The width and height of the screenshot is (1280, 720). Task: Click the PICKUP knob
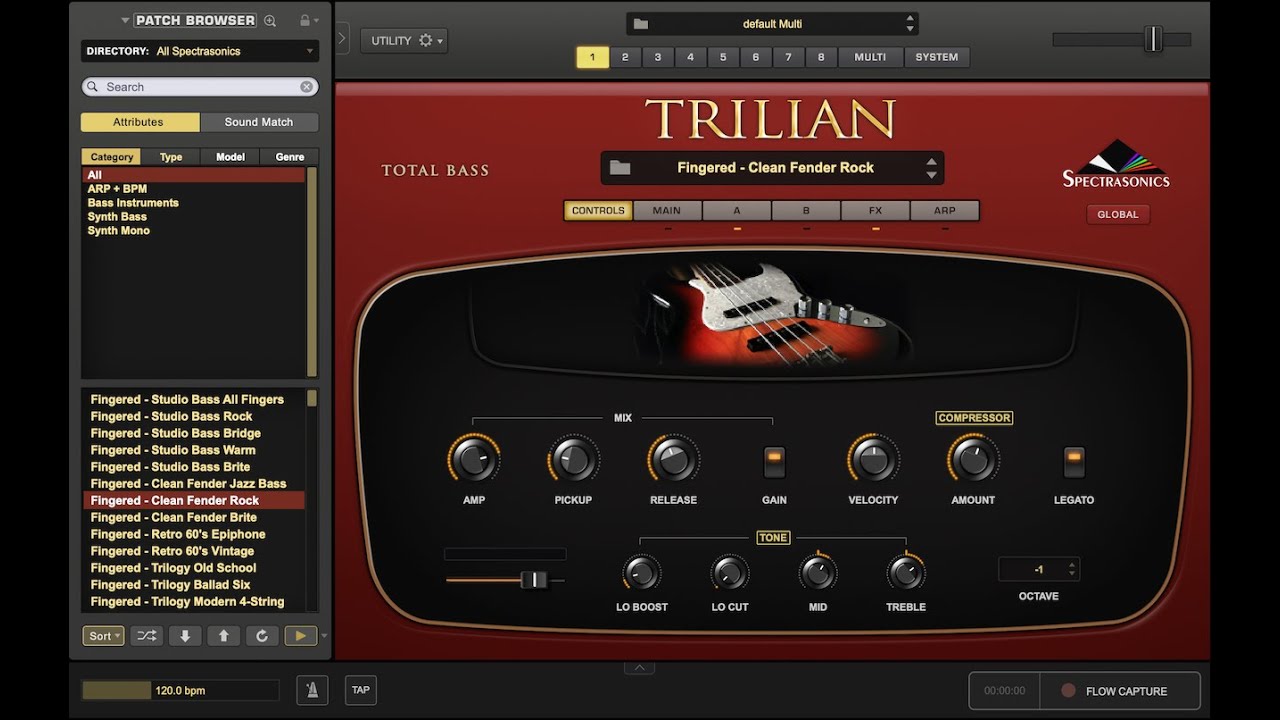[573, 459]
